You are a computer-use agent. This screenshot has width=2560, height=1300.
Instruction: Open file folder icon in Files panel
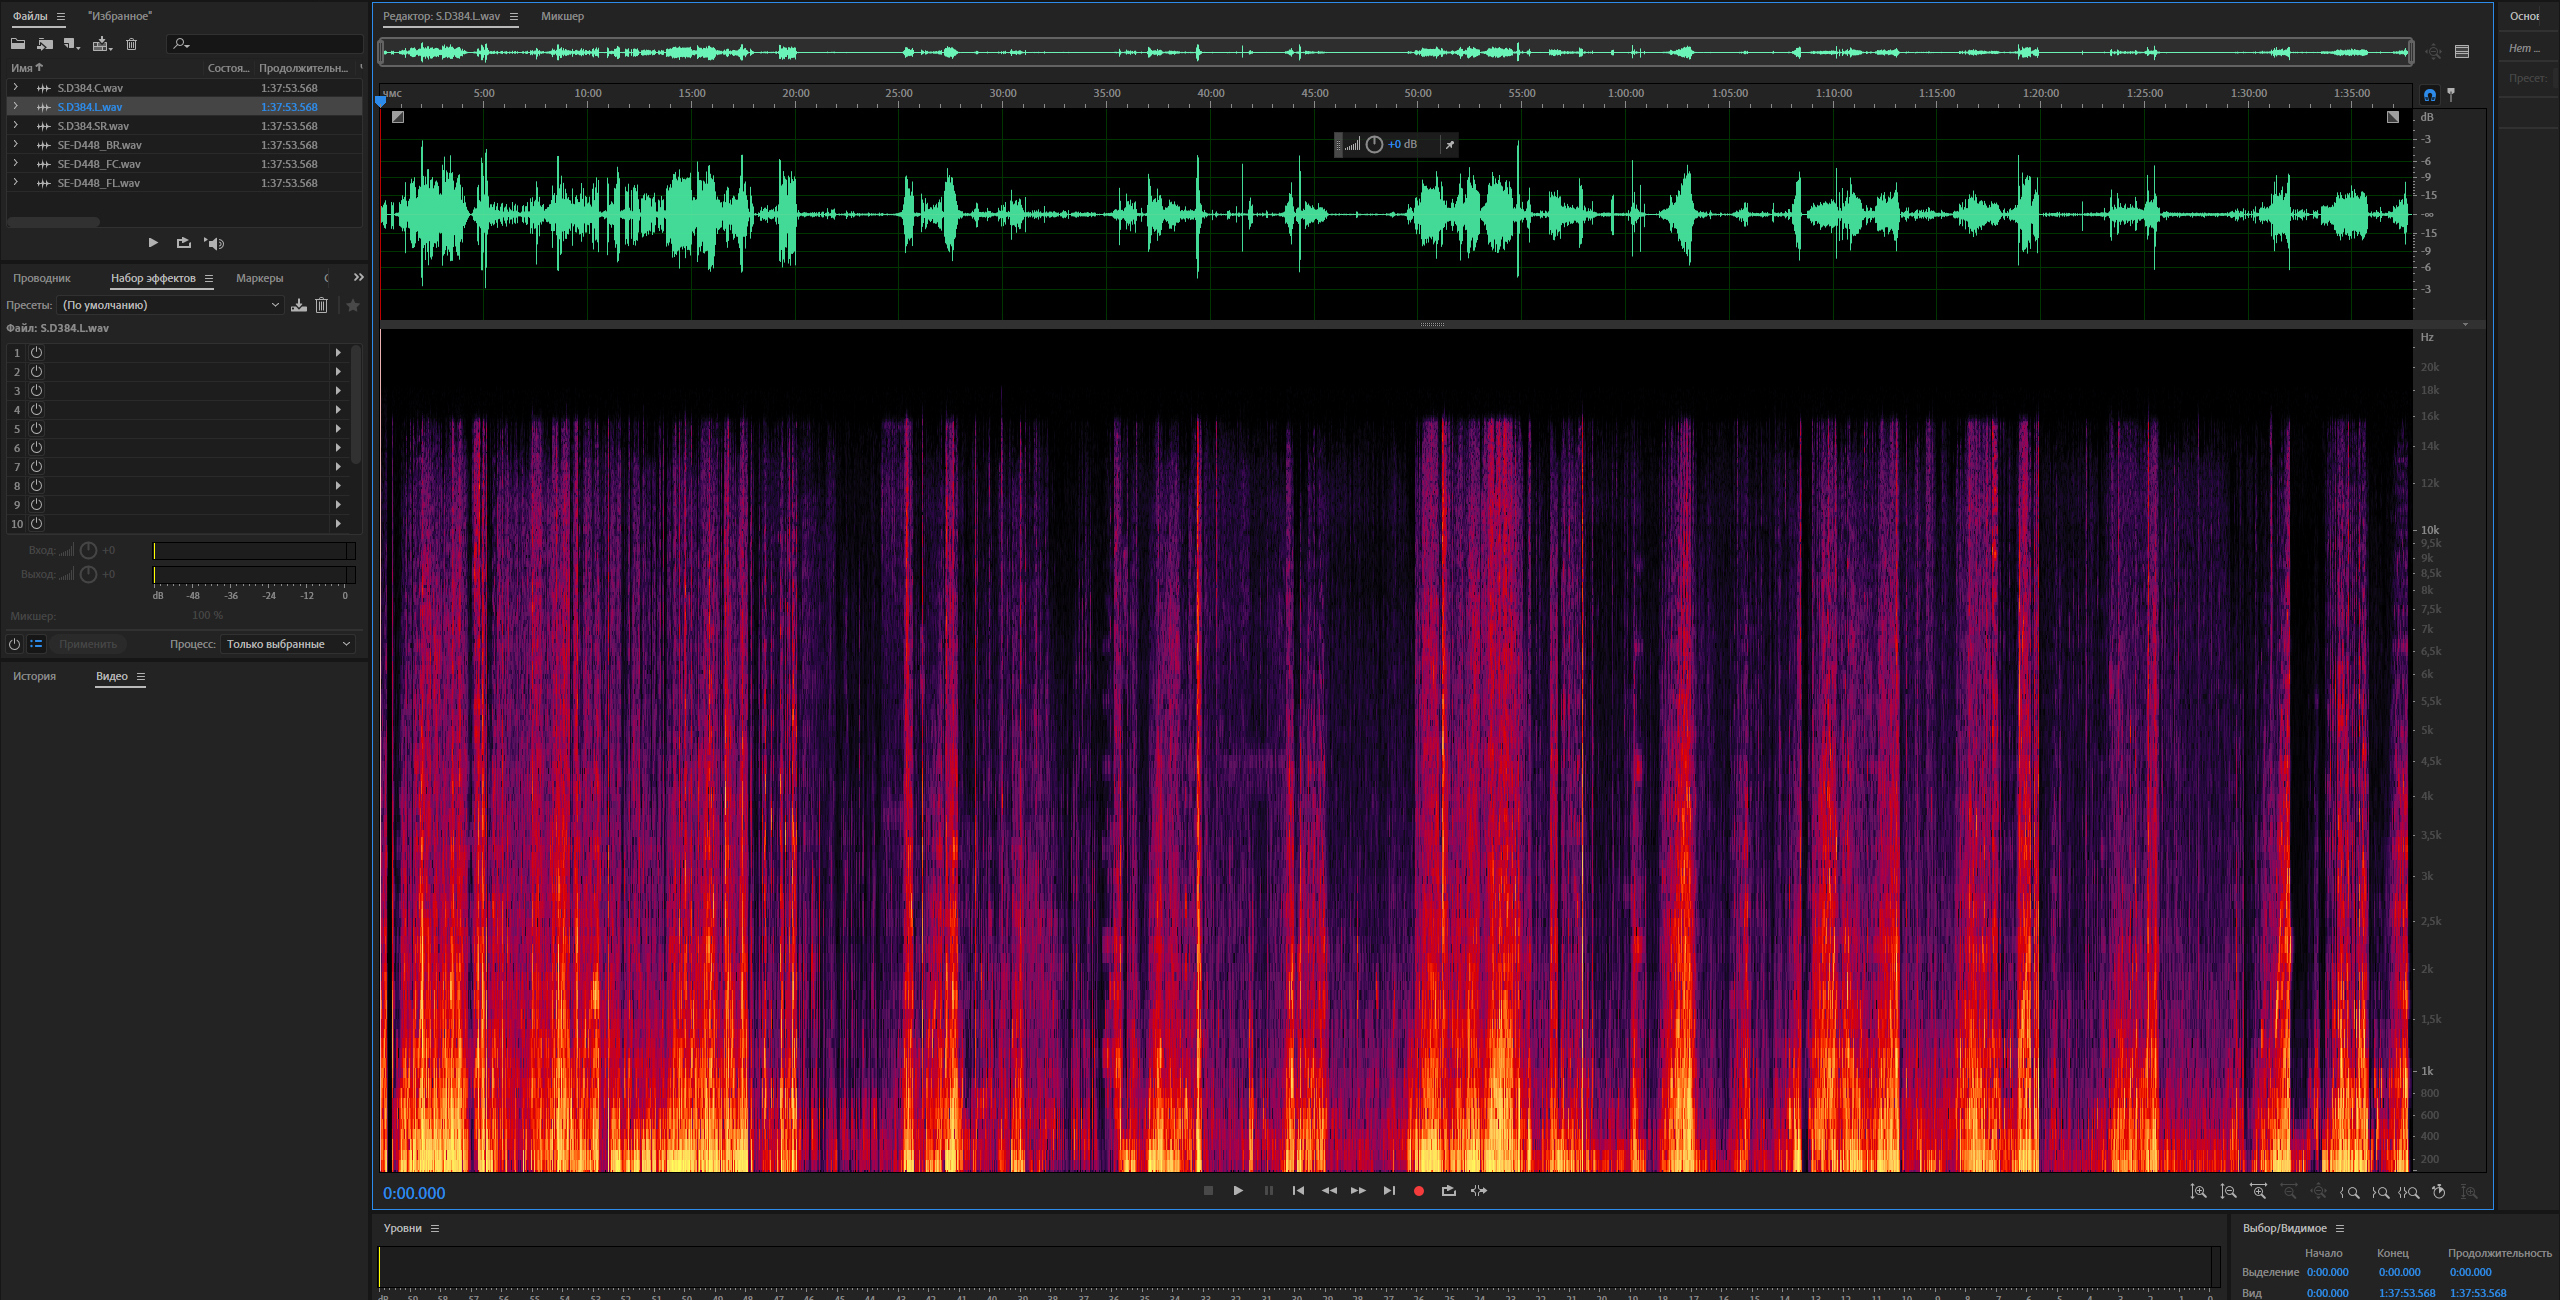18,44
